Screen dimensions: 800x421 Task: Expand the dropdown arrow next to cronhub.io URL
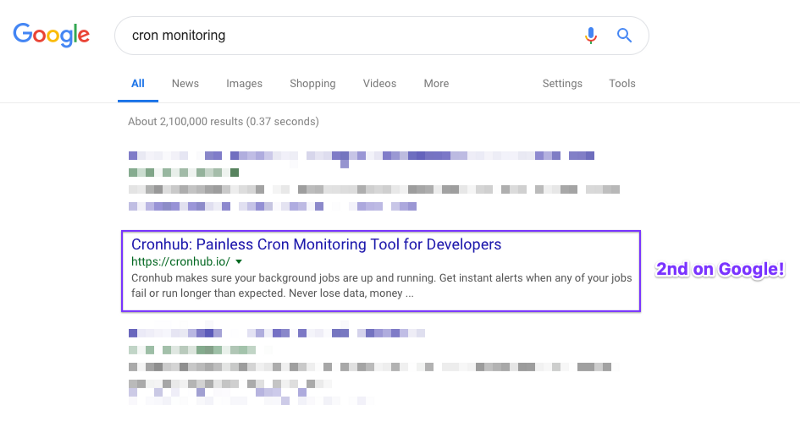coord(239,262)
